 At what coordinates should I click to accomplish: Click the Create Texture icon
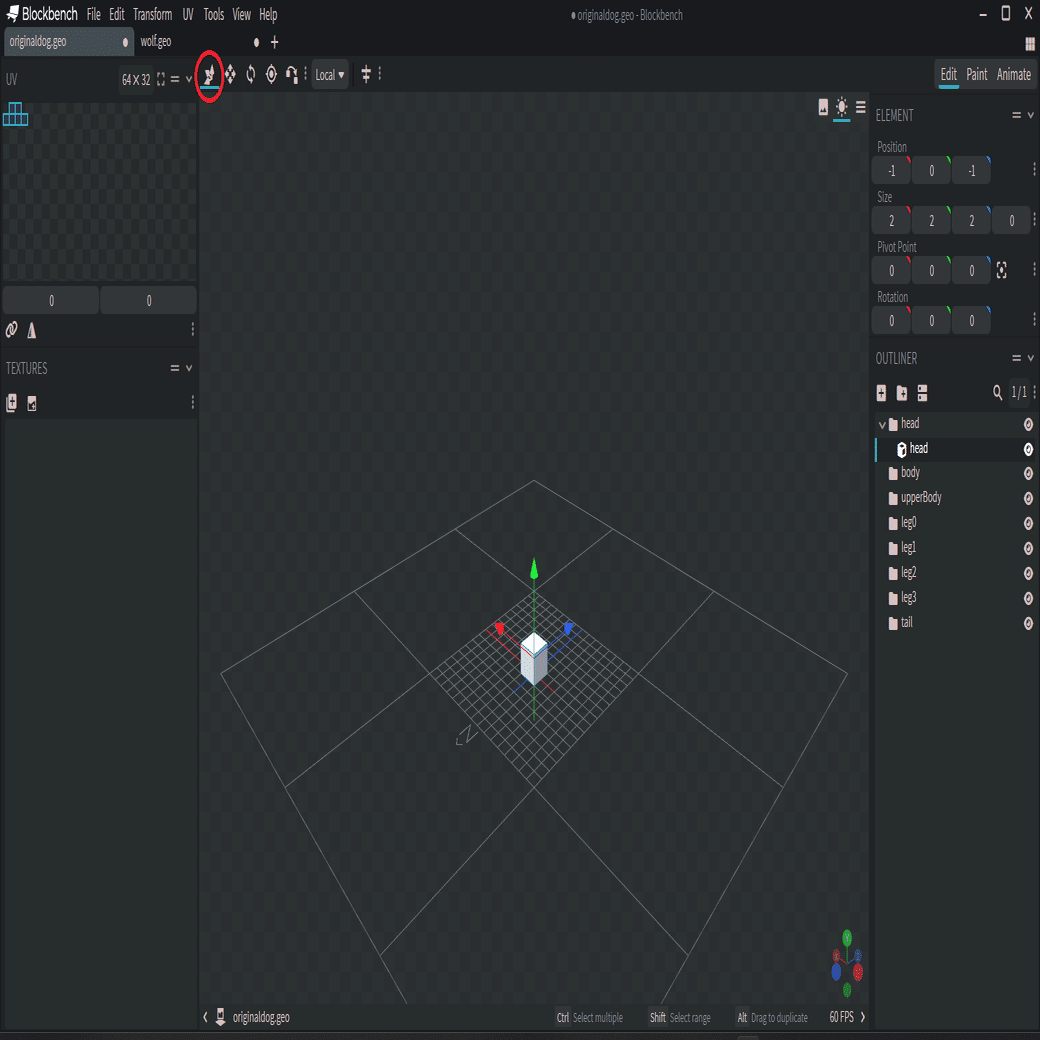32,403
